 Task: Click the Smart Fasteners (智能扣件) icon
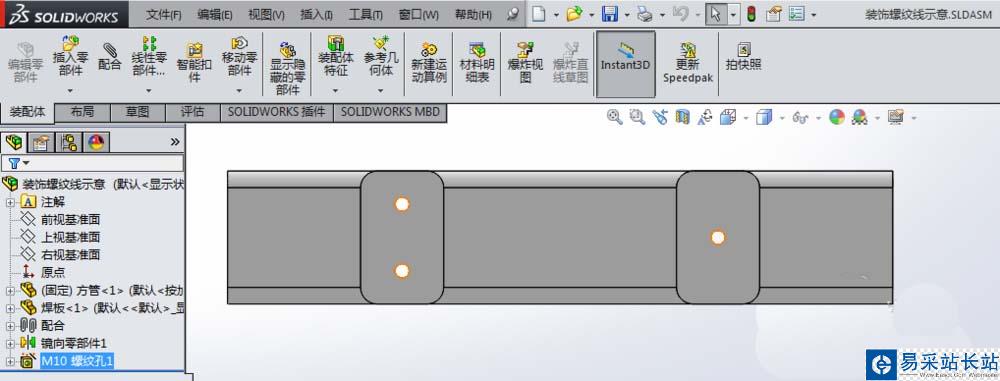coord(195,50)
